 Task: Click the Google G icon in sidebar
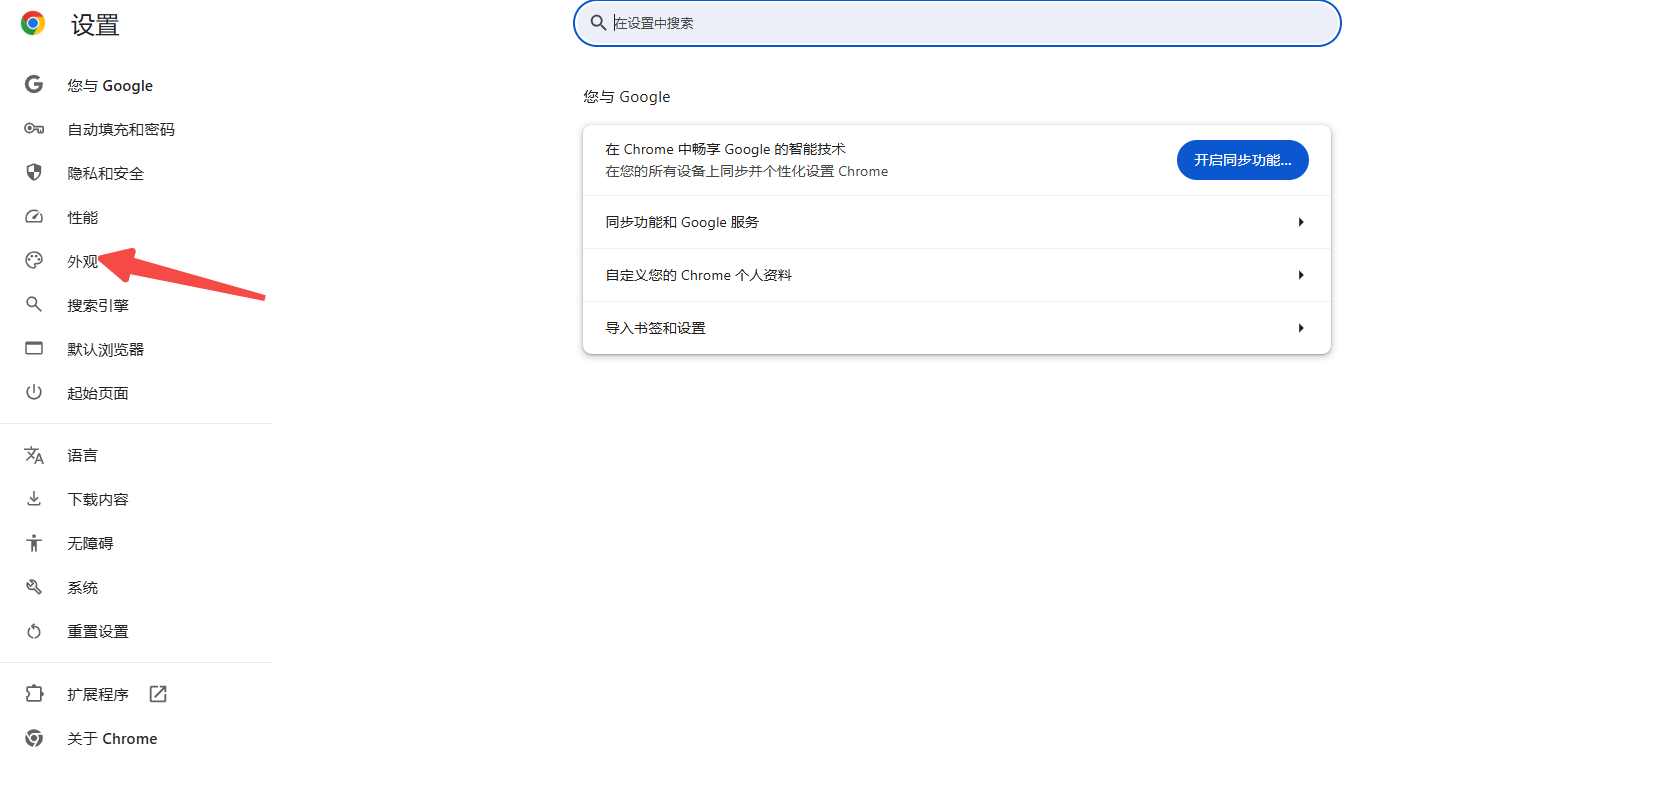34,85
